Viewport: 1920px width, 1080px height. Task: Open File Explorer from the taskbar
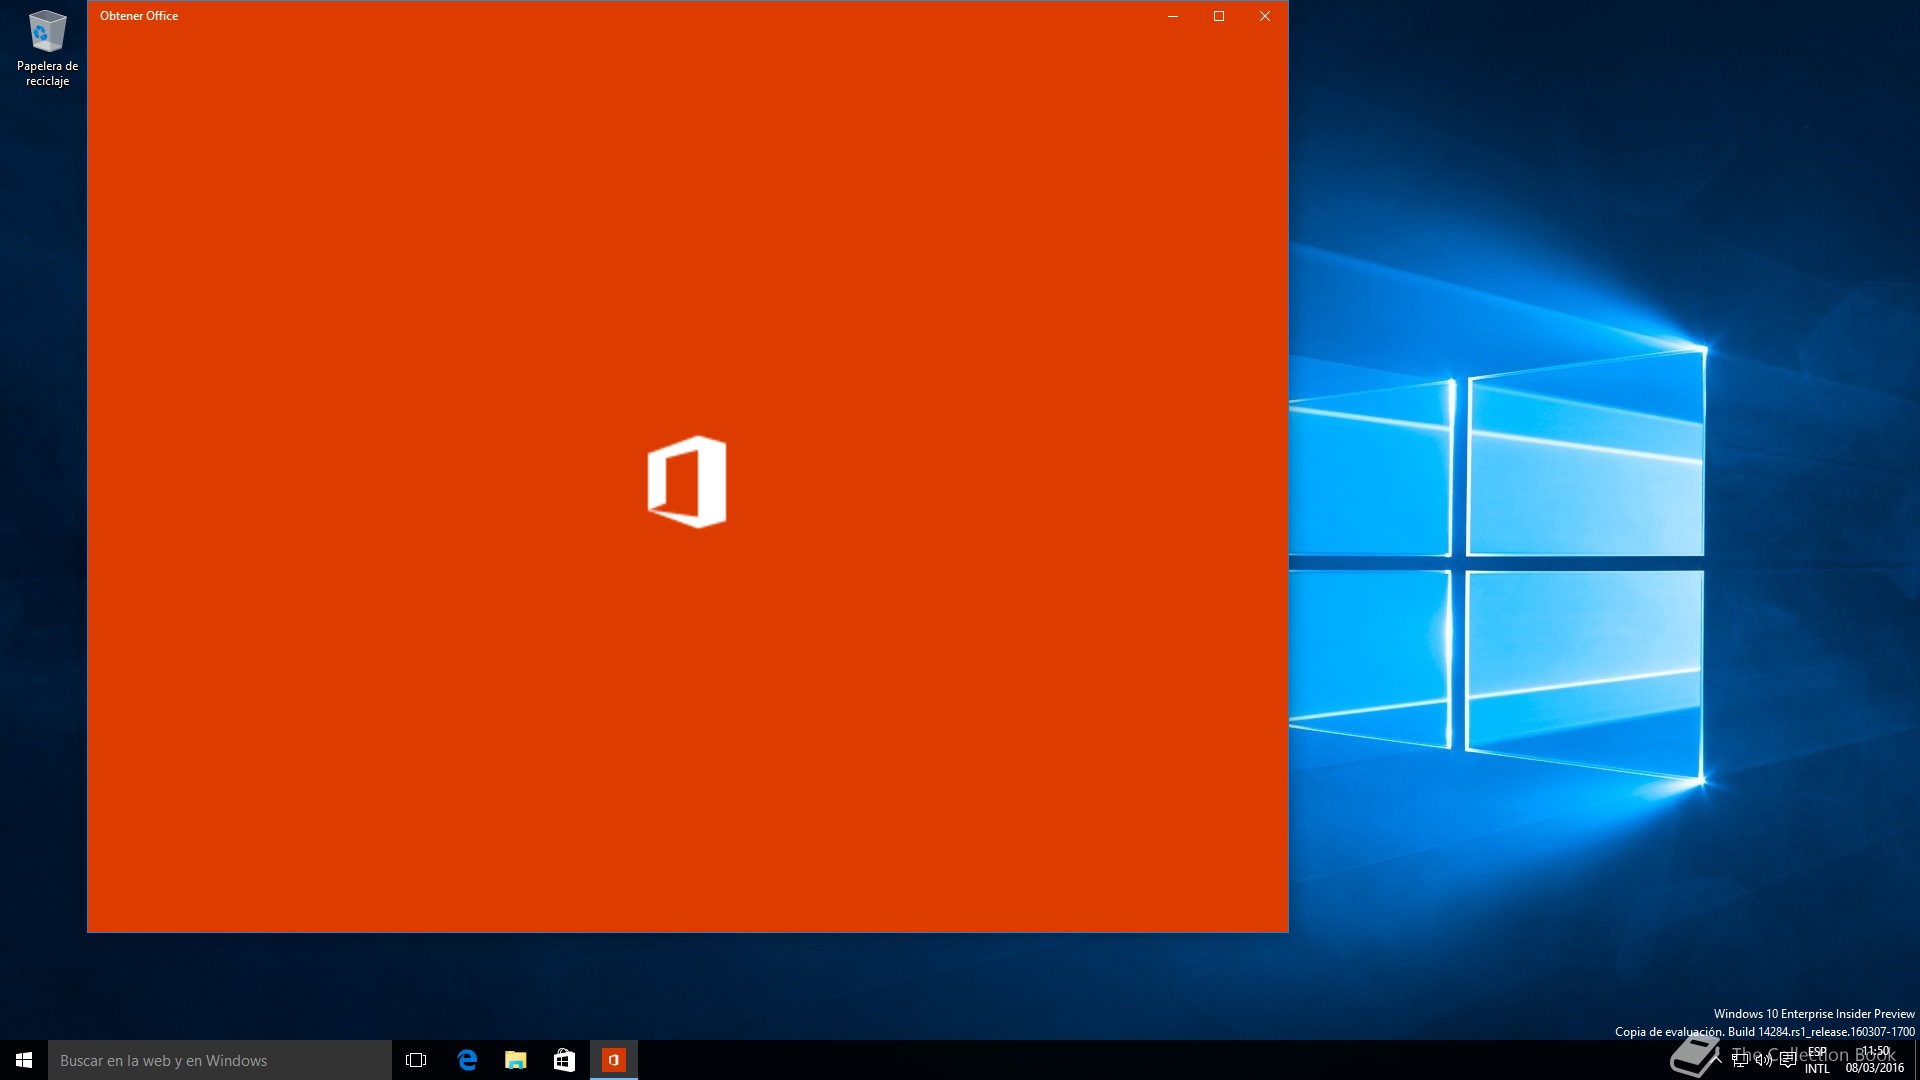pos(515,1060)
